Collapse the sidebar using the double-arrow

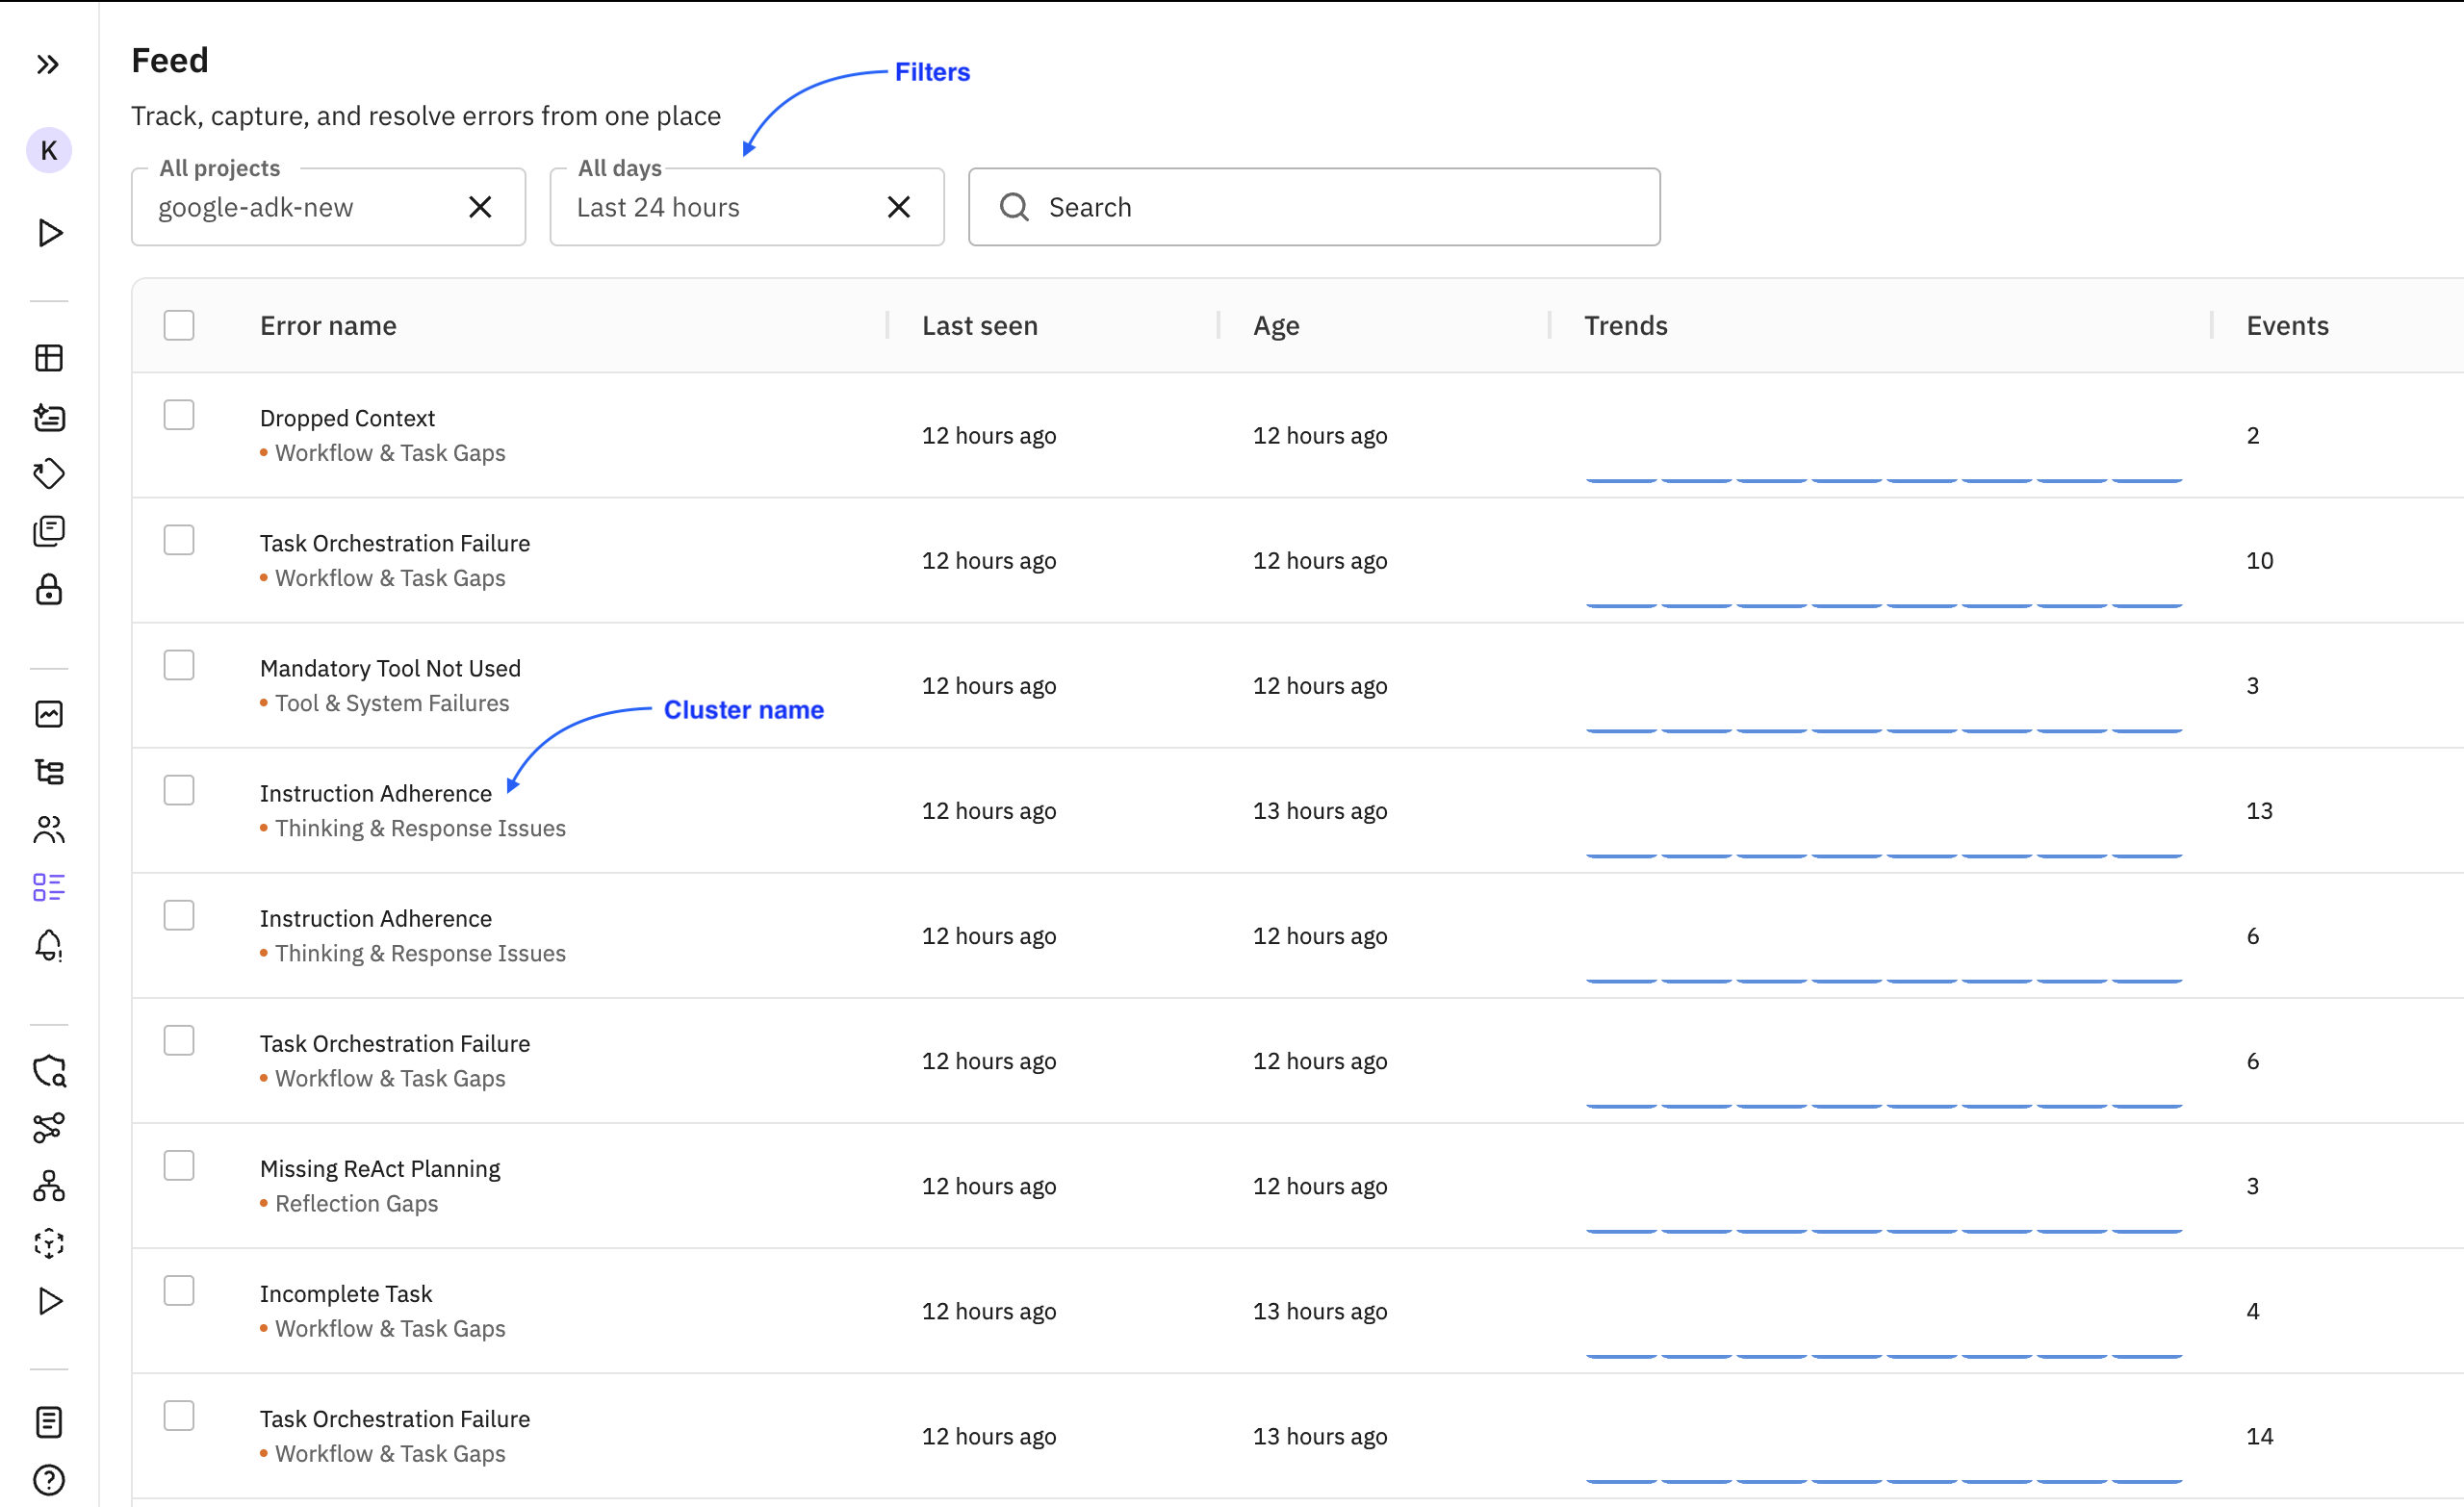click(x=47, y=64)
